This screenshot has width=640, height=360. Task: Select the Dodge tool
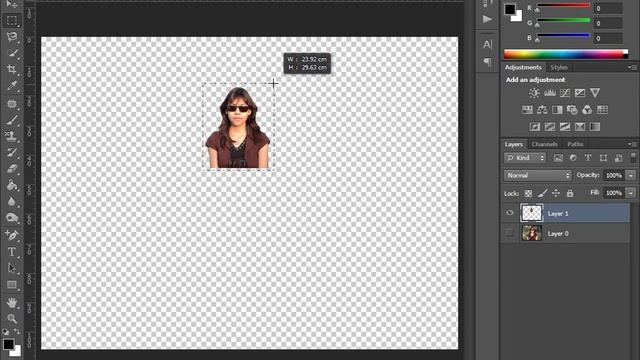[x=12, y=218]
